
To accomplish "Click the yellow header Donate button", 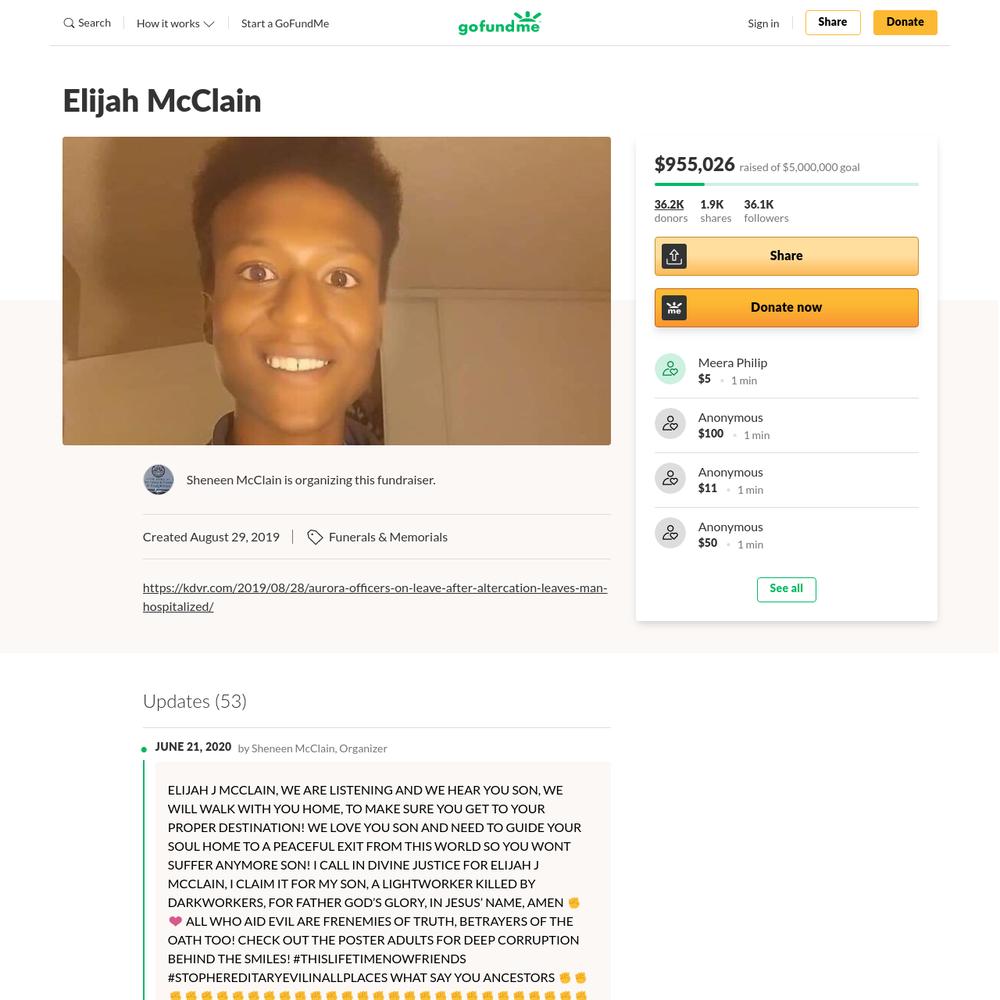I will [905, 22].
